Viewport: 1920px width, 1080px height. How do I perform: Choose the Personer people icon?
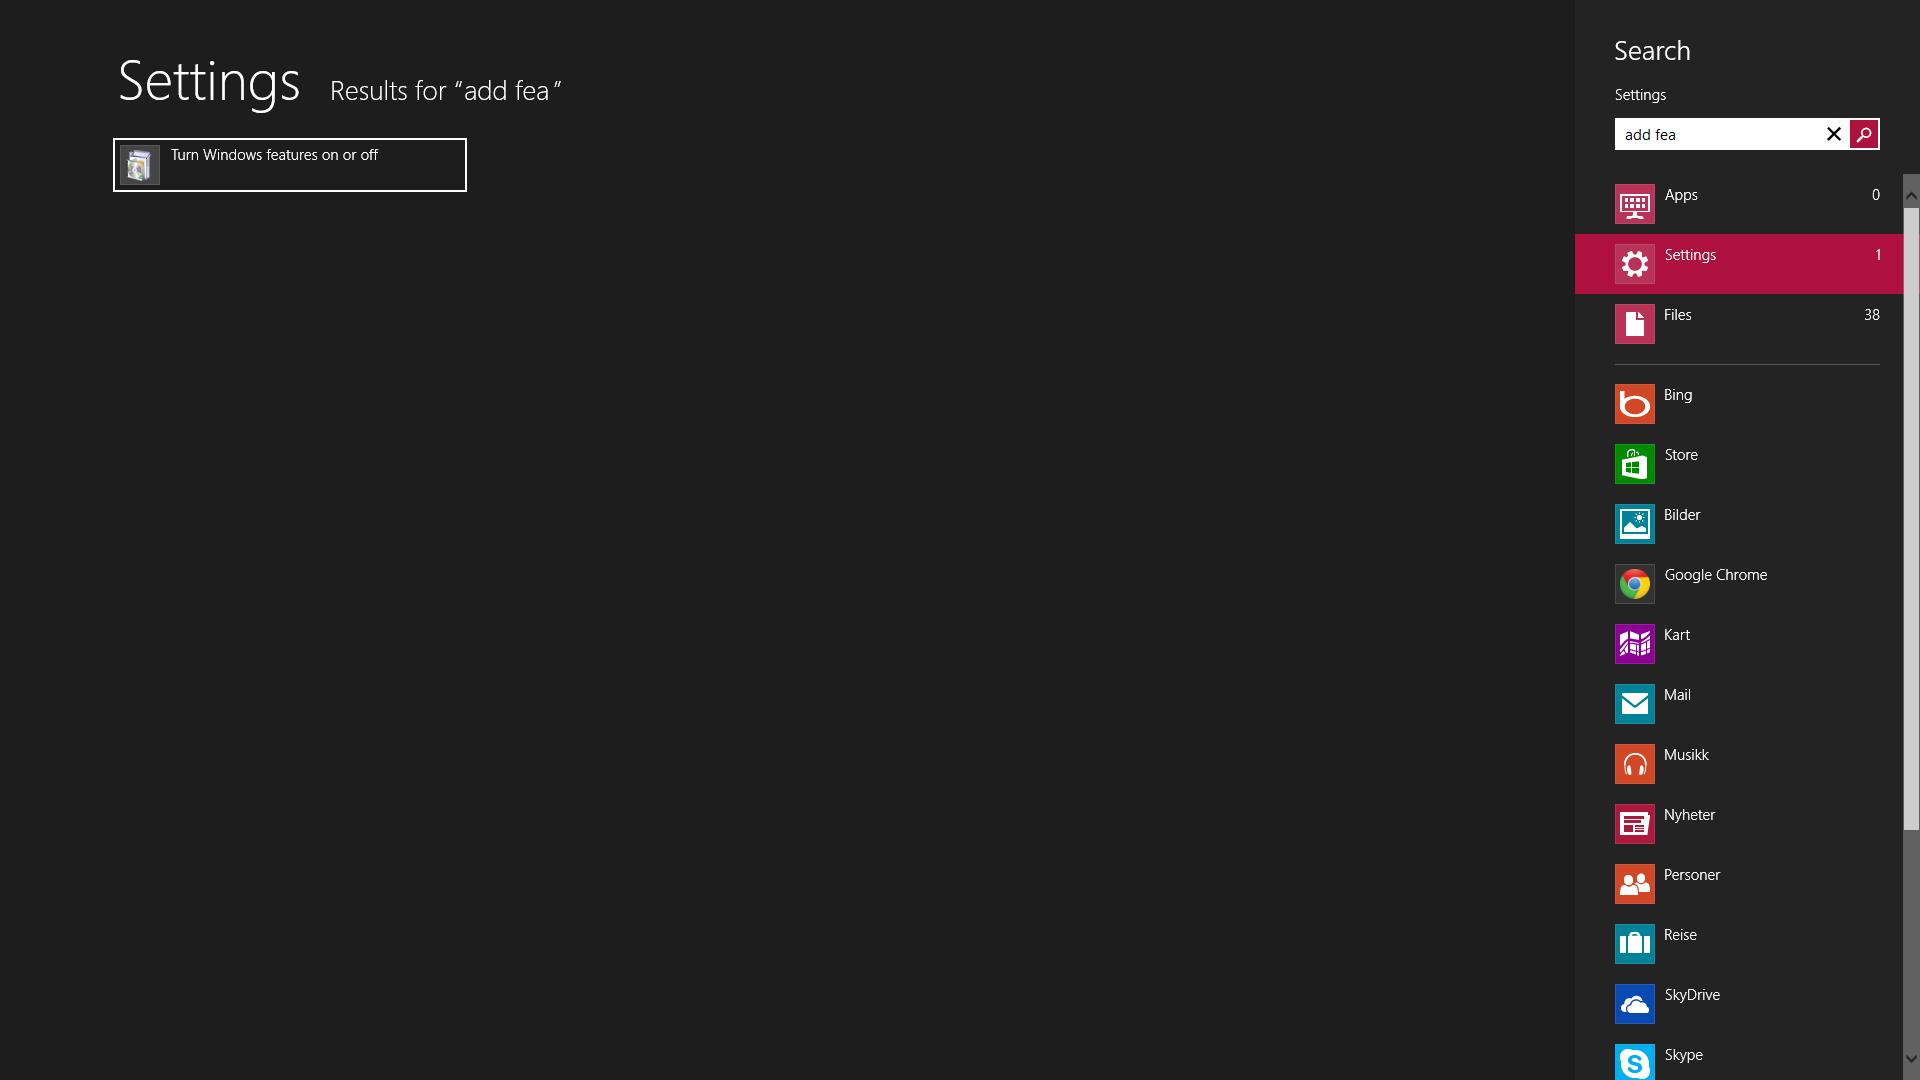(1634, 884)
